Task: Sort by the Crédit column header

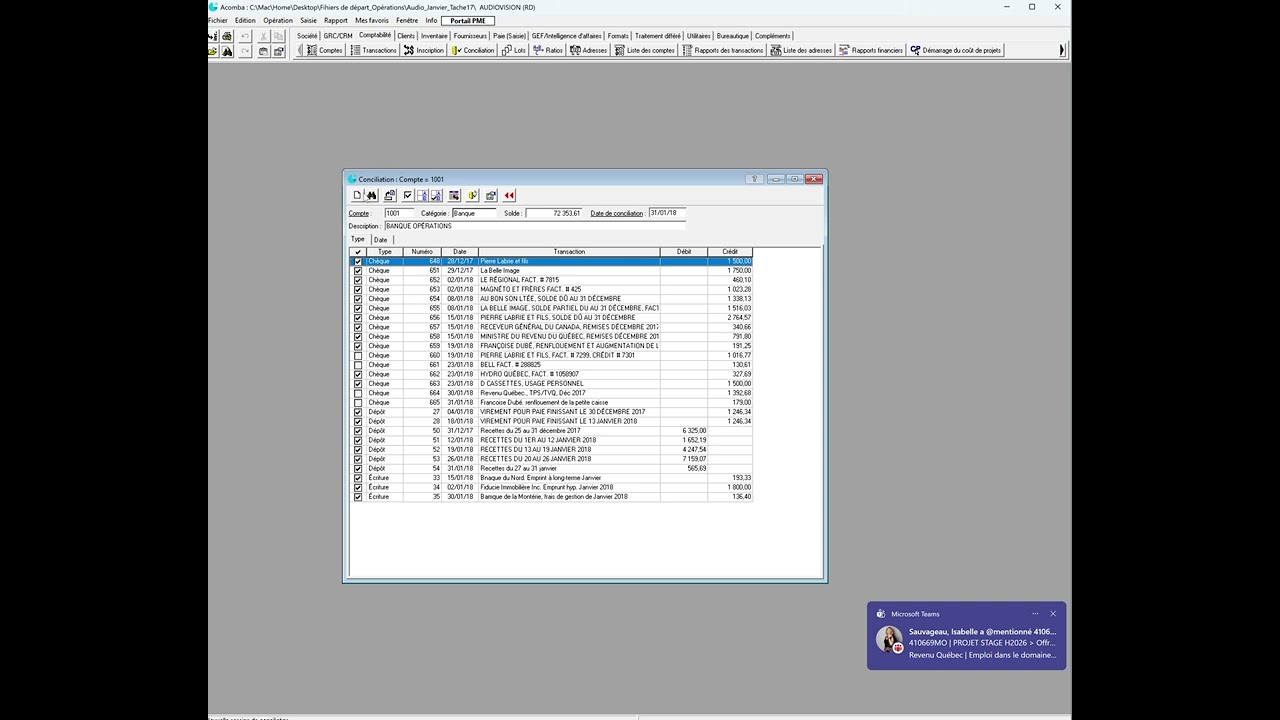Action: [730, 252]
